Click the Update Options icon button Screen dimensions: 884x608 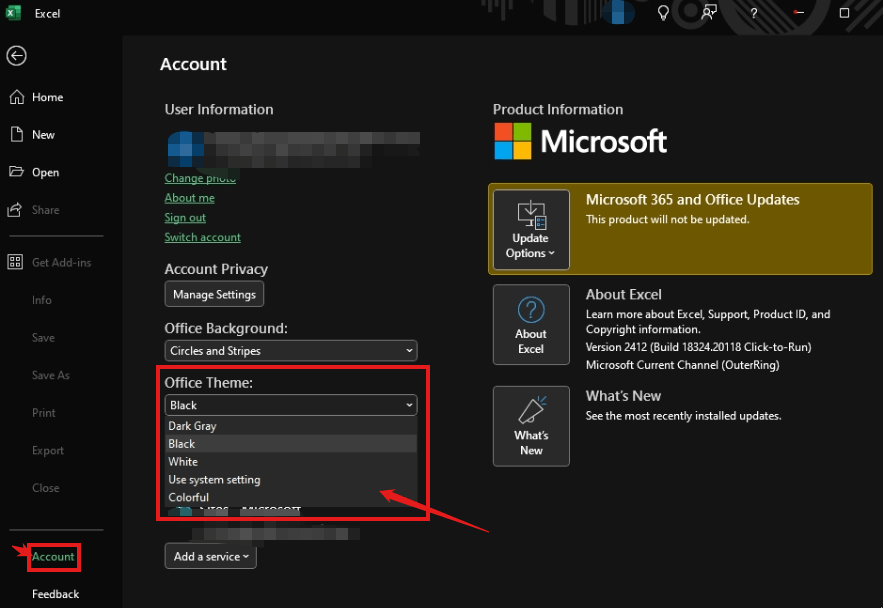pos(530,229)
